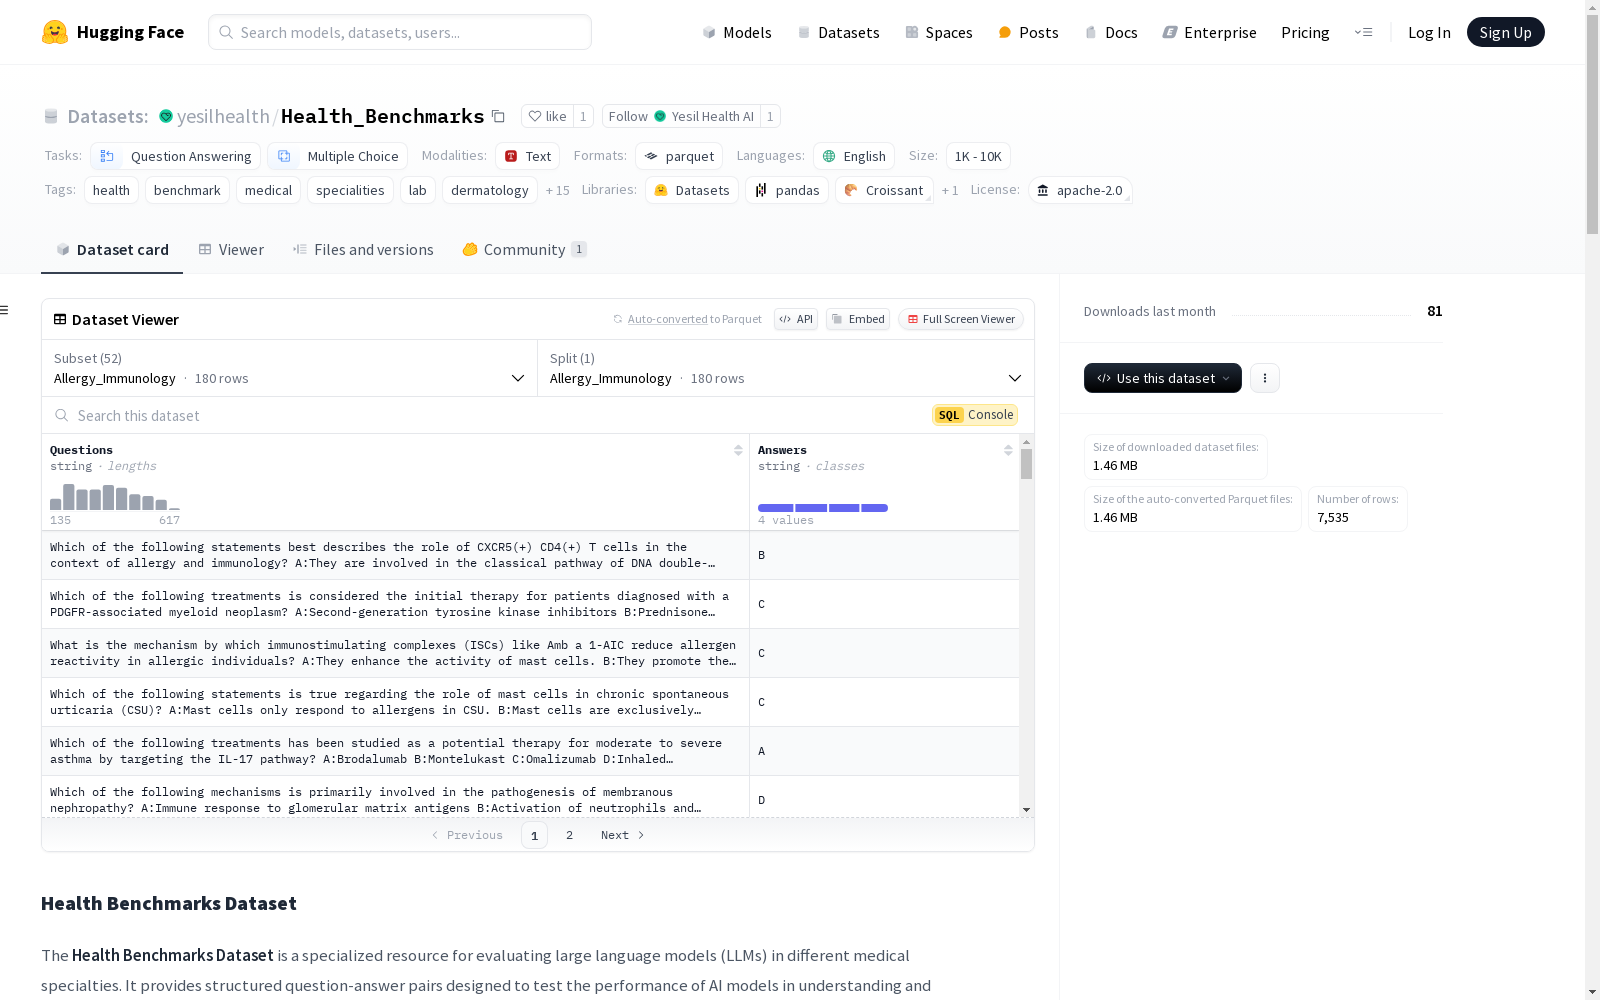The height and width of the screenshot is (1000, 1600).
Task: Select the English language tag
Action: coord(854,156)
